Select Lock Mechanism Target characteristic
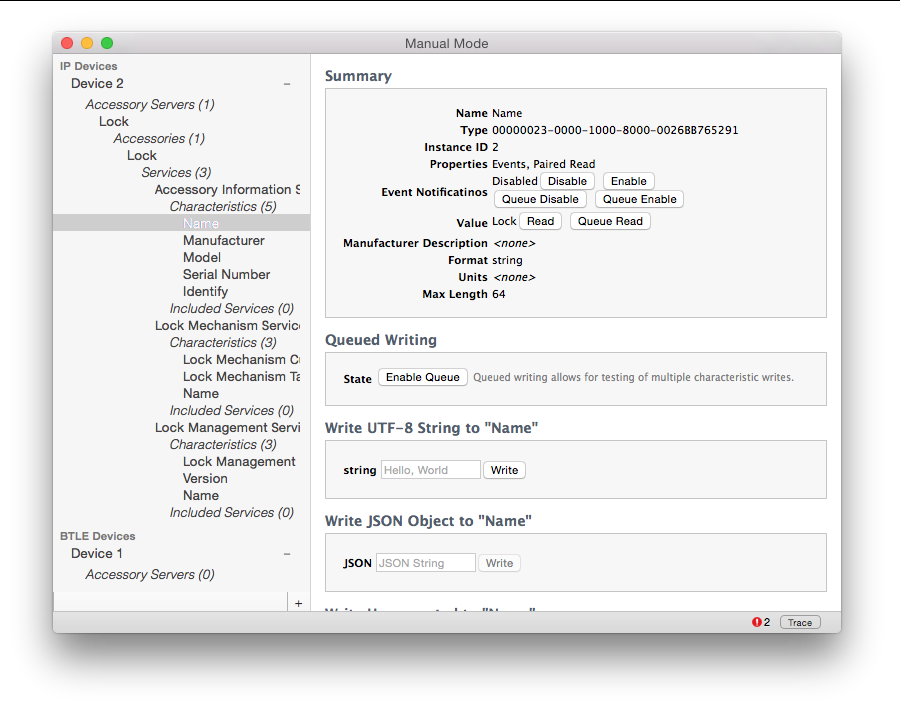900x713 pixels. (241, 377)
